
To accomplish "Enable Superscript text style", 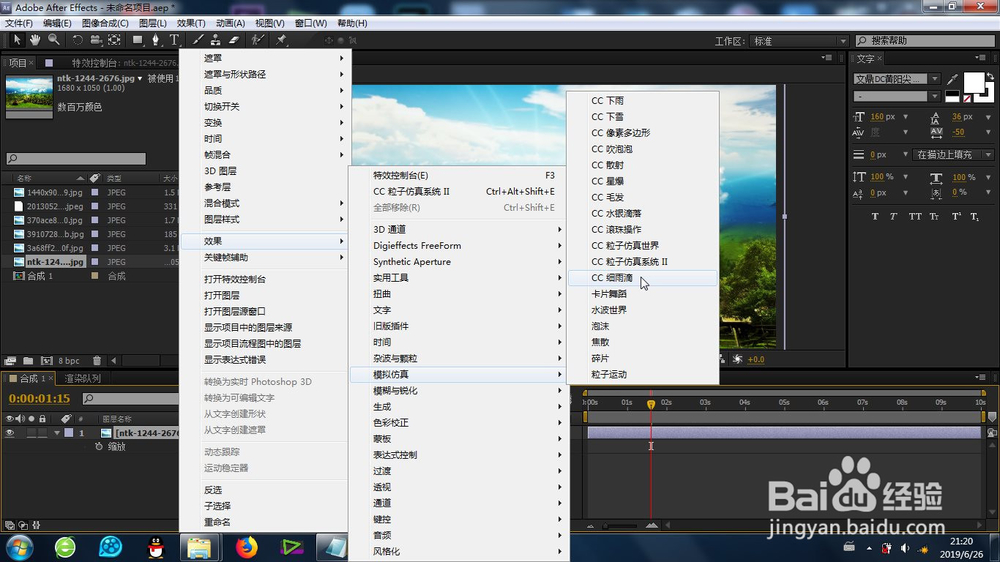I will (x=956, y=216).
